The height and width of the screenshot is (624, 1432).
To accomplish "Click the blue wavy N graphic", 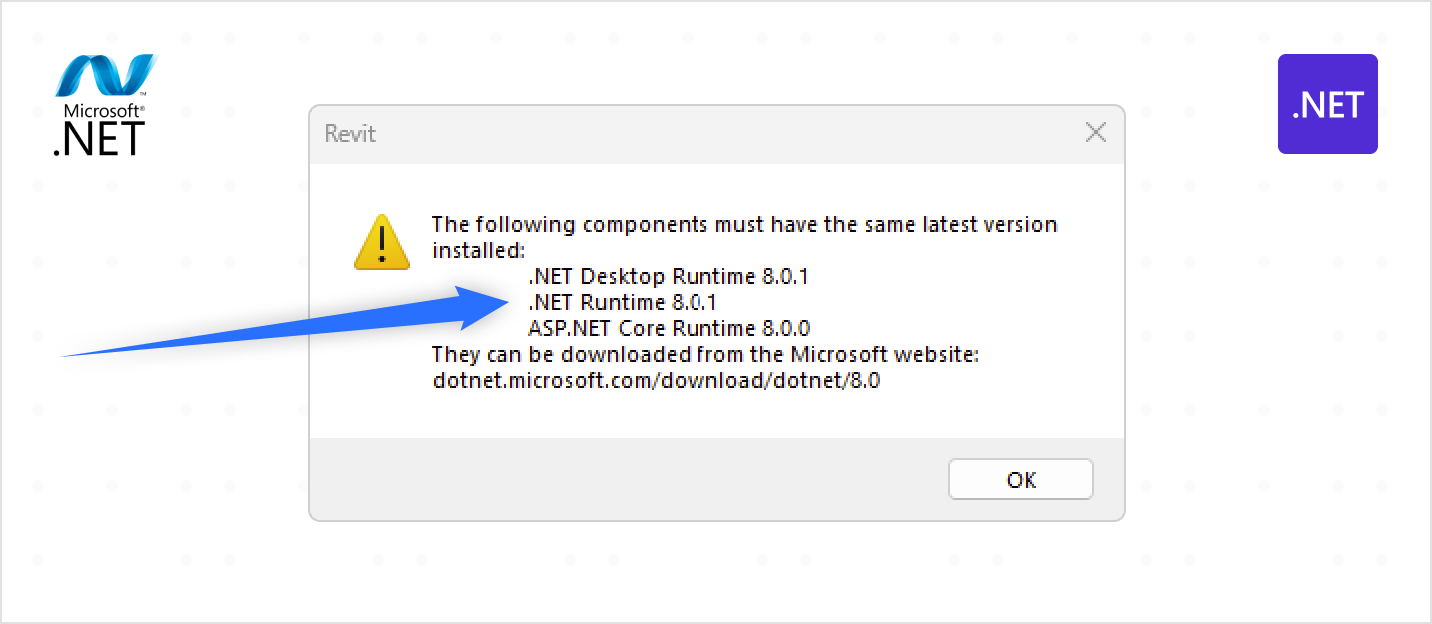I will click(107, 74).
